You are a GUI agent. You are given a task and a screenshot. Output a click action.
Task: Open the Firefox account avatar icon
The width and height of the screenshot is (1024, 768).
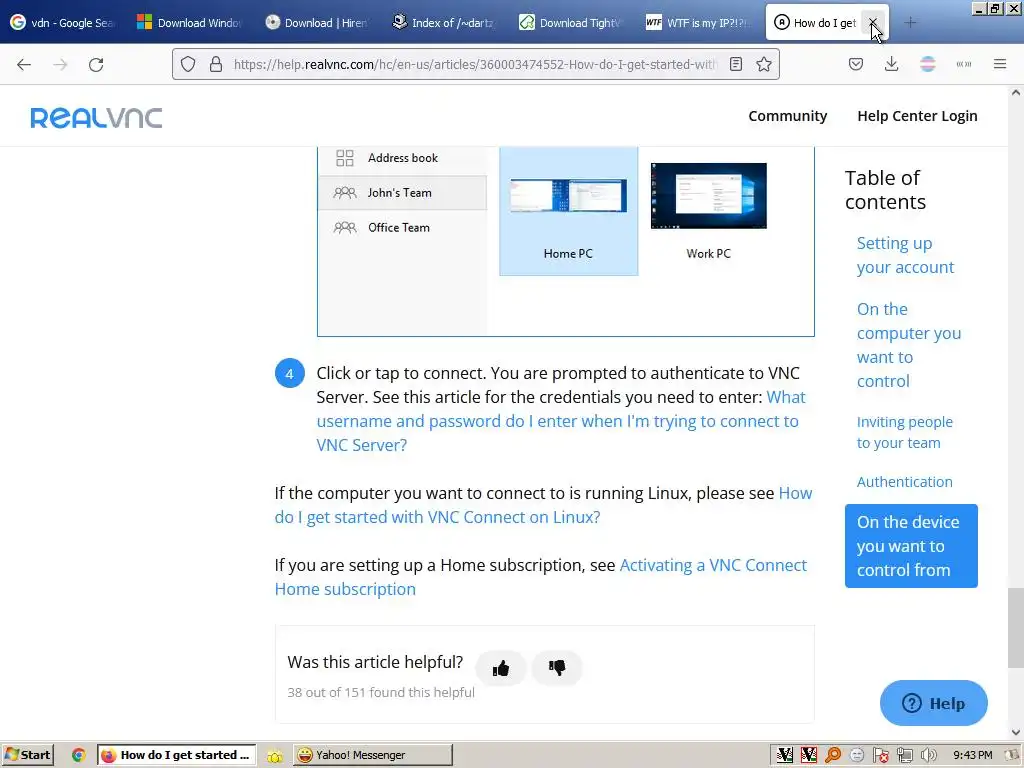(x=928, y=64)
